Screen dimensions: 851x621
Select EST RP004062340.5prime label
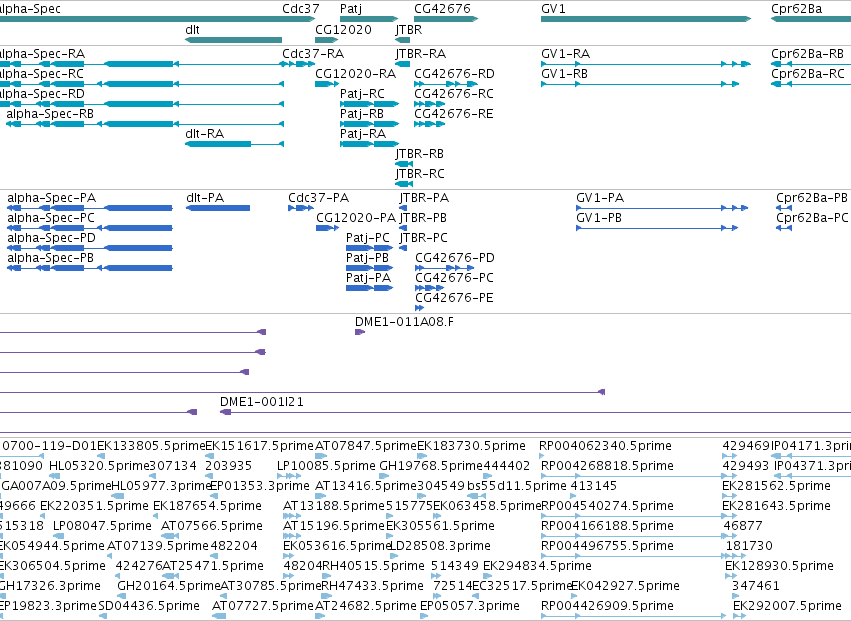click(x=606, y=446)
